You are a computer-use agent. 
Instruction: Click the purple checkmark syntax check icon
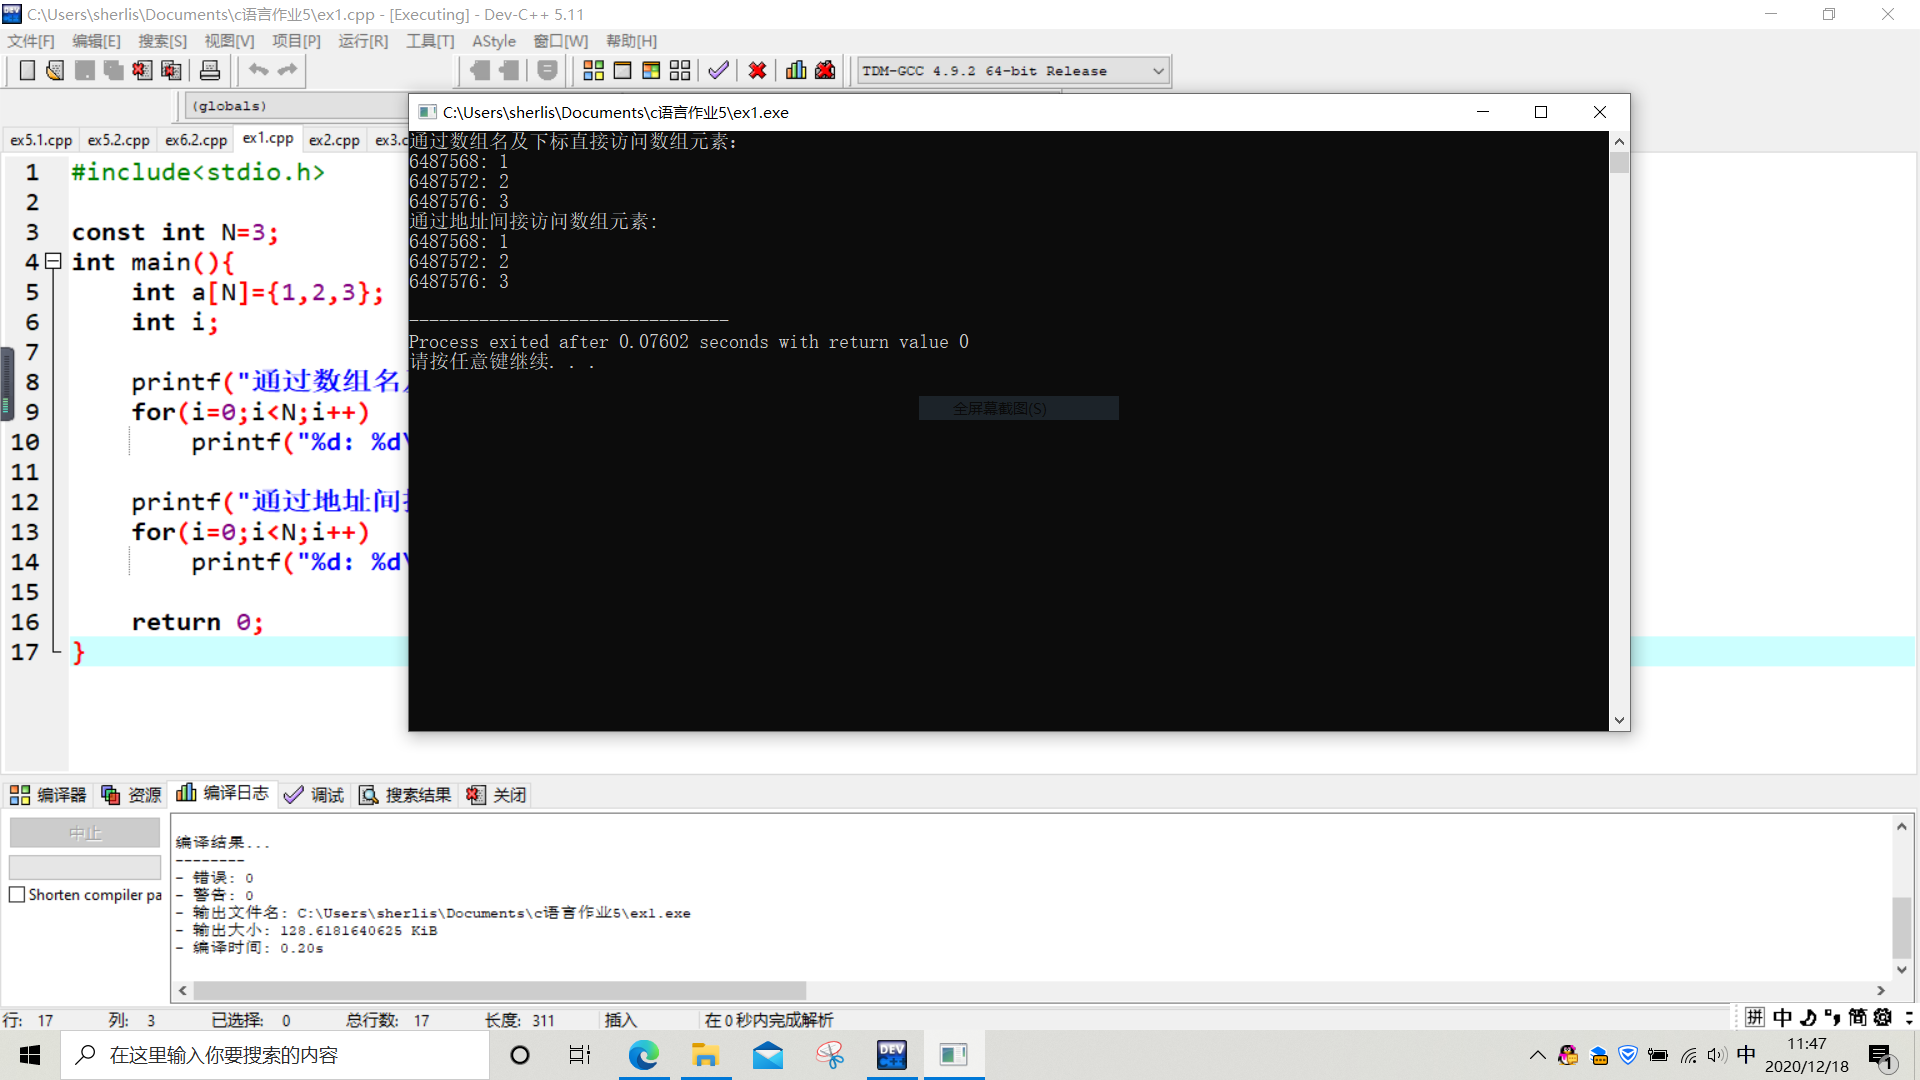[718, 70]
